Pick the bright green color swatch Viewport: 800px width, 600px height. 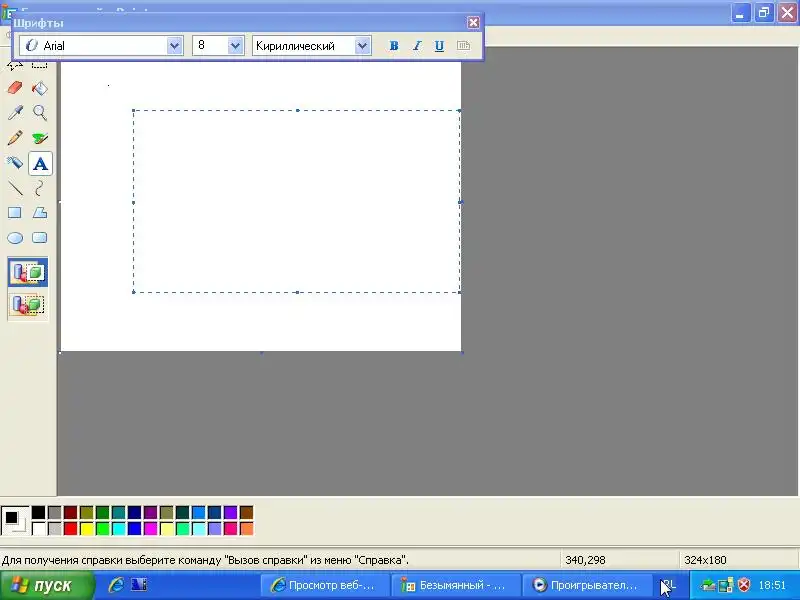click(103, 528)
